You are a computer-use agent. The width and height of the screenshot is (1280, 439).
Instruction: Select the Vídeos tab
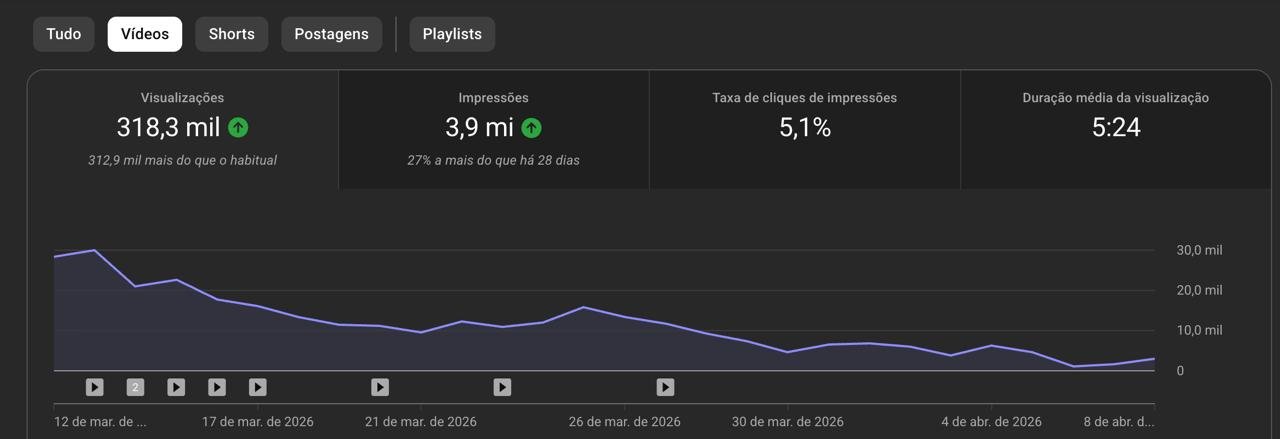(145, 34)
